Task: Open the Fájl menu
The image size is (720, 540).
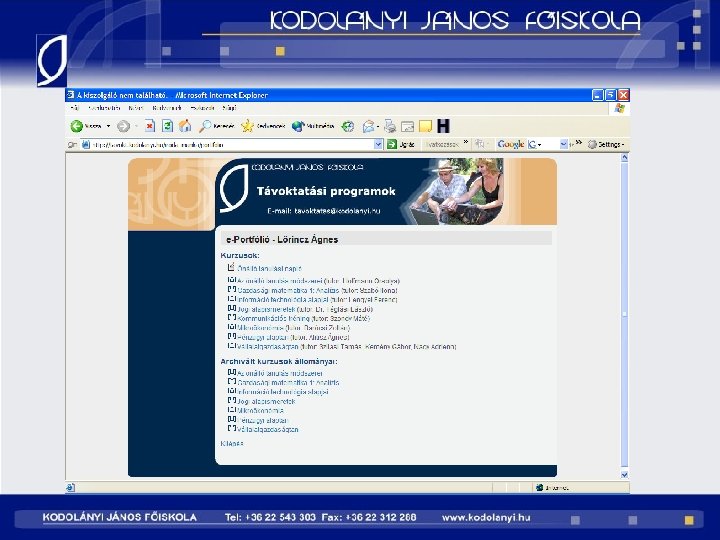Action: tap(75, 108)
